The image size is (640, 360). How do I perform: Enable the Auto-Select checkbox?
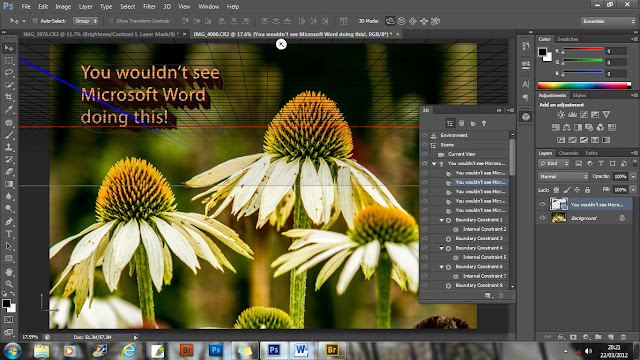click(x=35, y=21)
